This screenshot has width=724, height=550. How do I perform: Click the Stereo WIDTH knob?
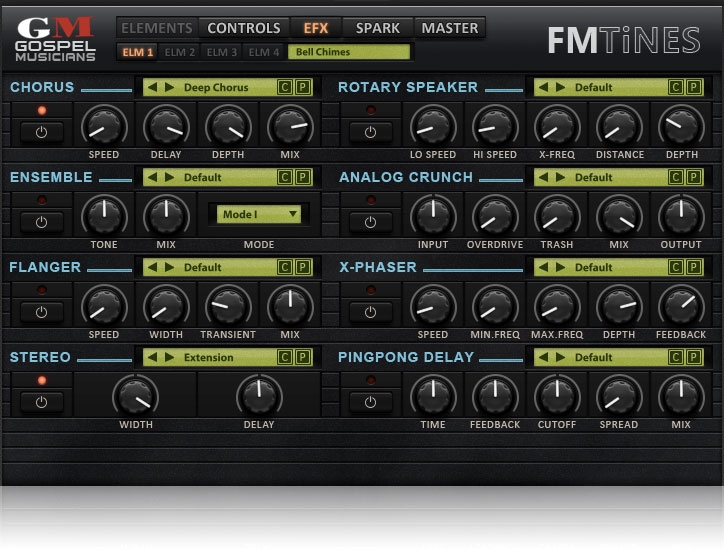coord(136,396)
